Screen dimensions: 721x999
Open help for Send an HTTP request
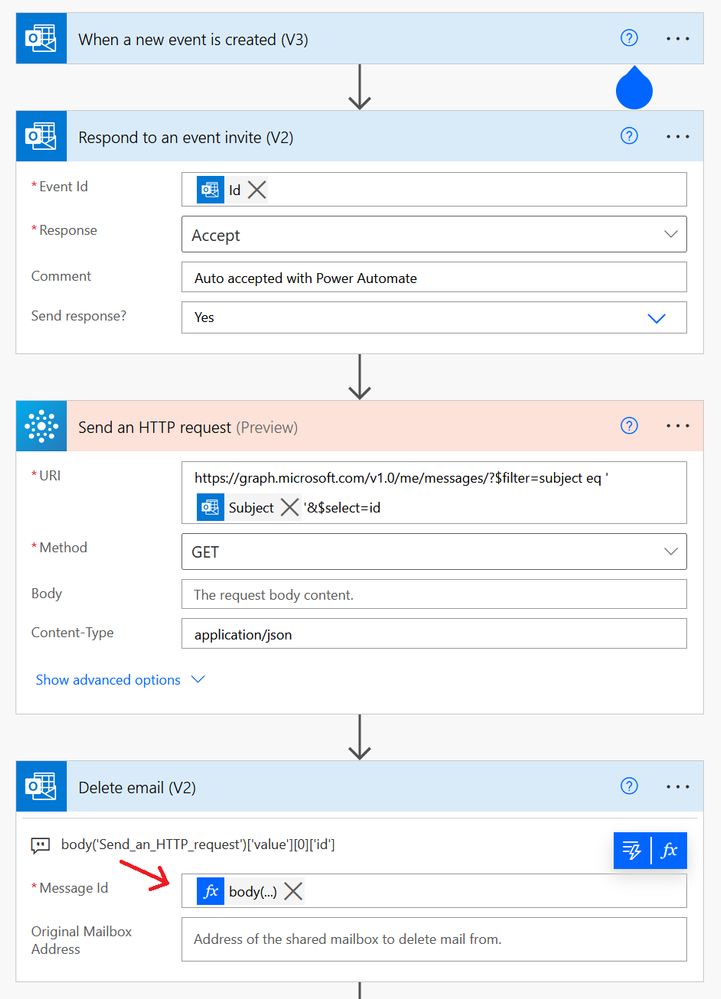pyautogui.click(x=629, y=426)
